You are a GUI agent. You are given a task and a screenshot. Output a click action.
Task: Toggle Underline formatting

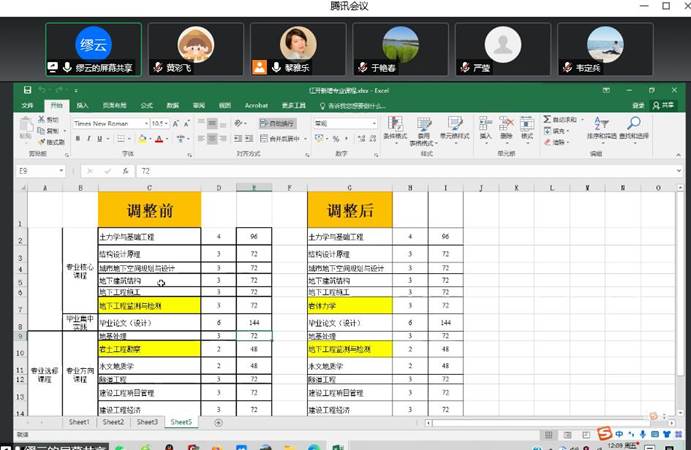click(x=100, y=139)
